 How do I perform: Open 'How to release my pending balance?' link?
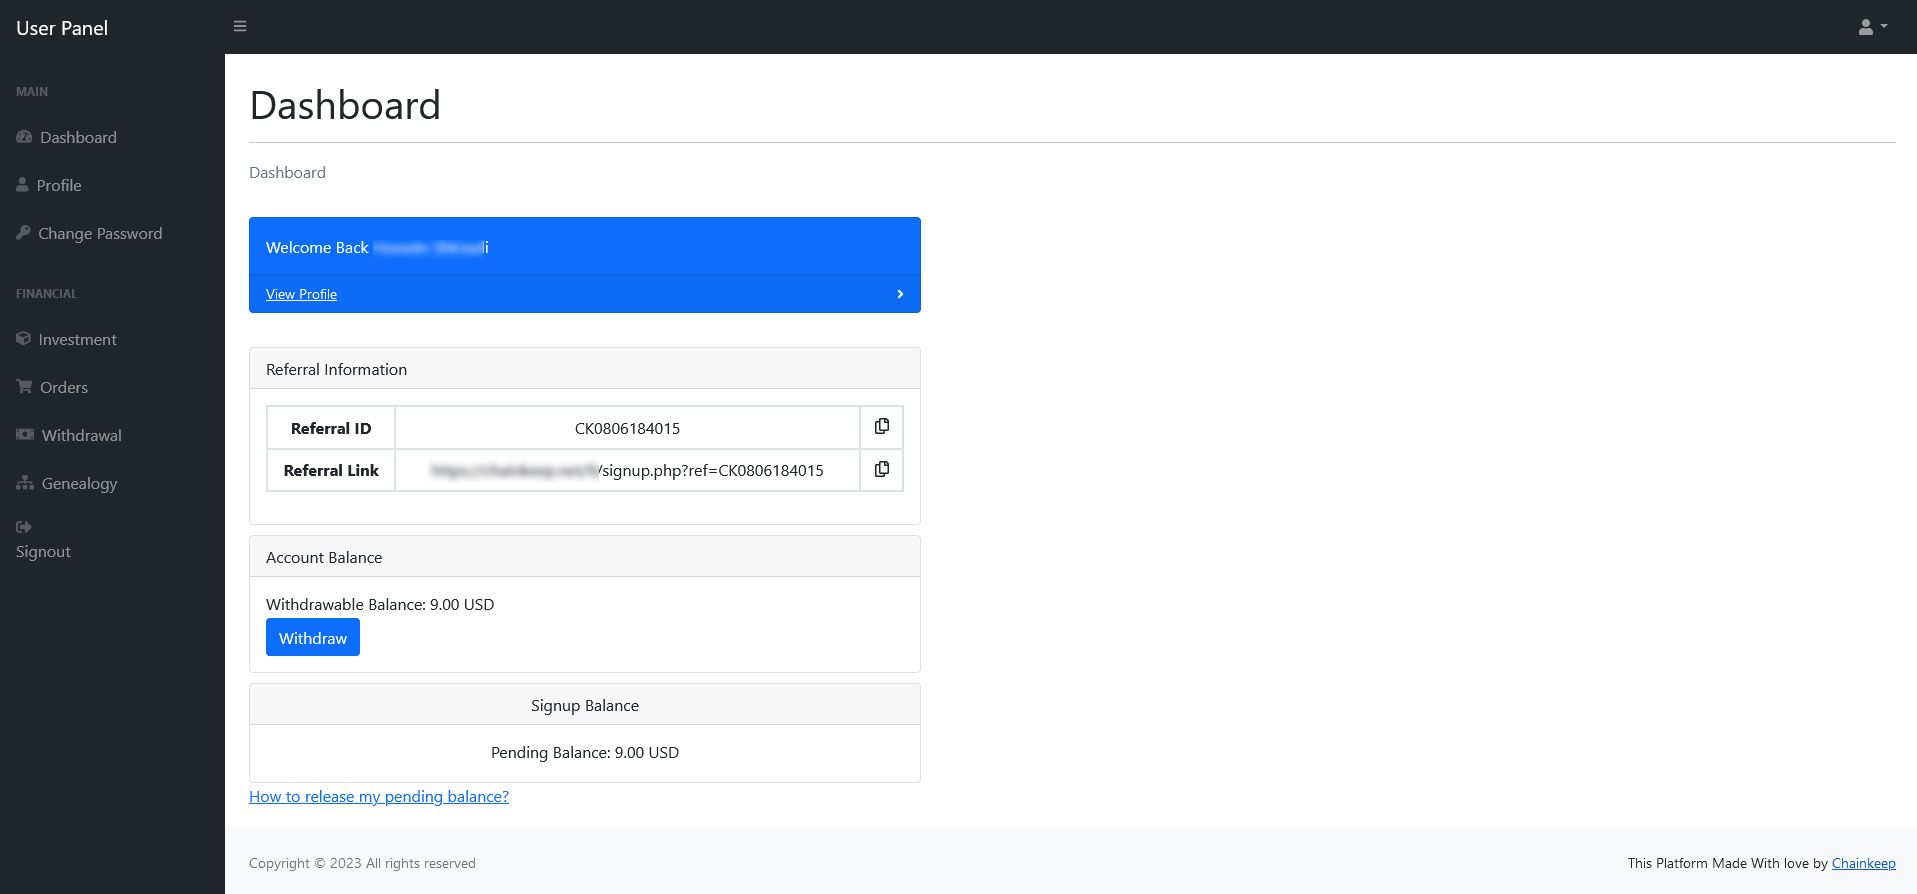tap(379, 797)
